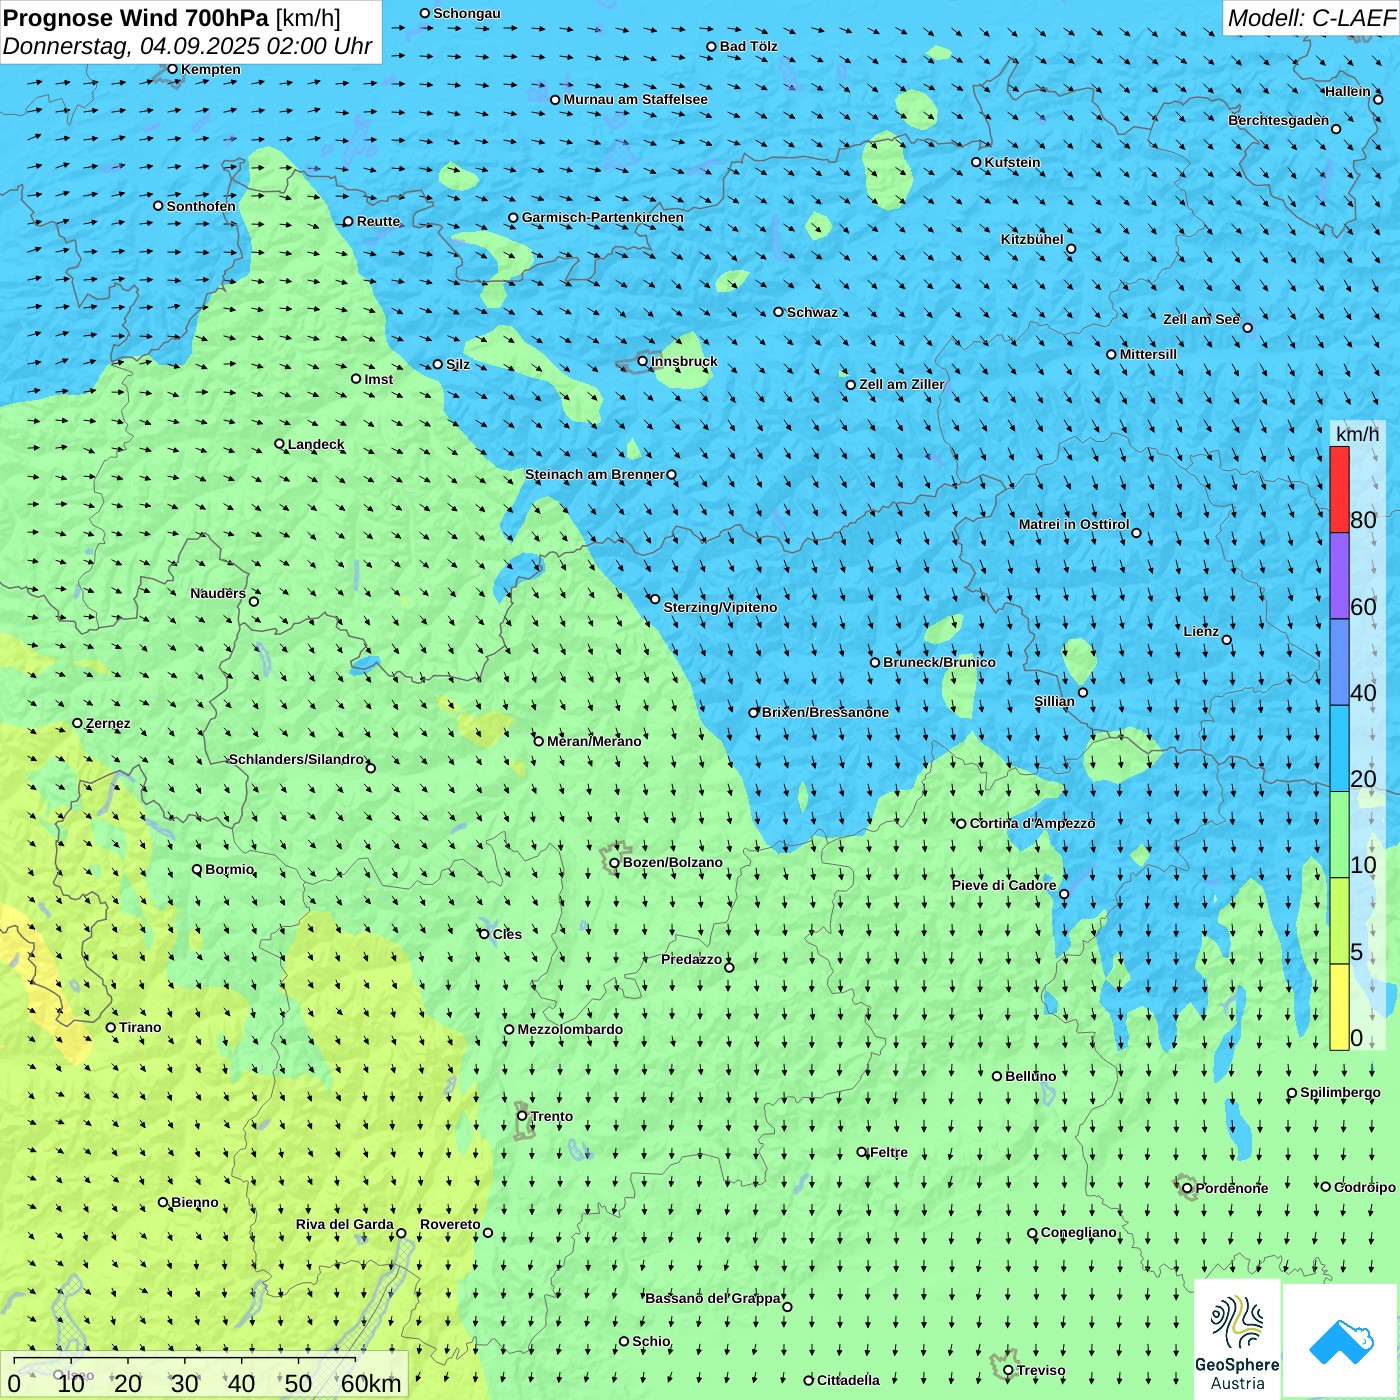1400x1400 pixels.
Task: Click the 'km/h' legend heading
Action: click(1357, 434)
